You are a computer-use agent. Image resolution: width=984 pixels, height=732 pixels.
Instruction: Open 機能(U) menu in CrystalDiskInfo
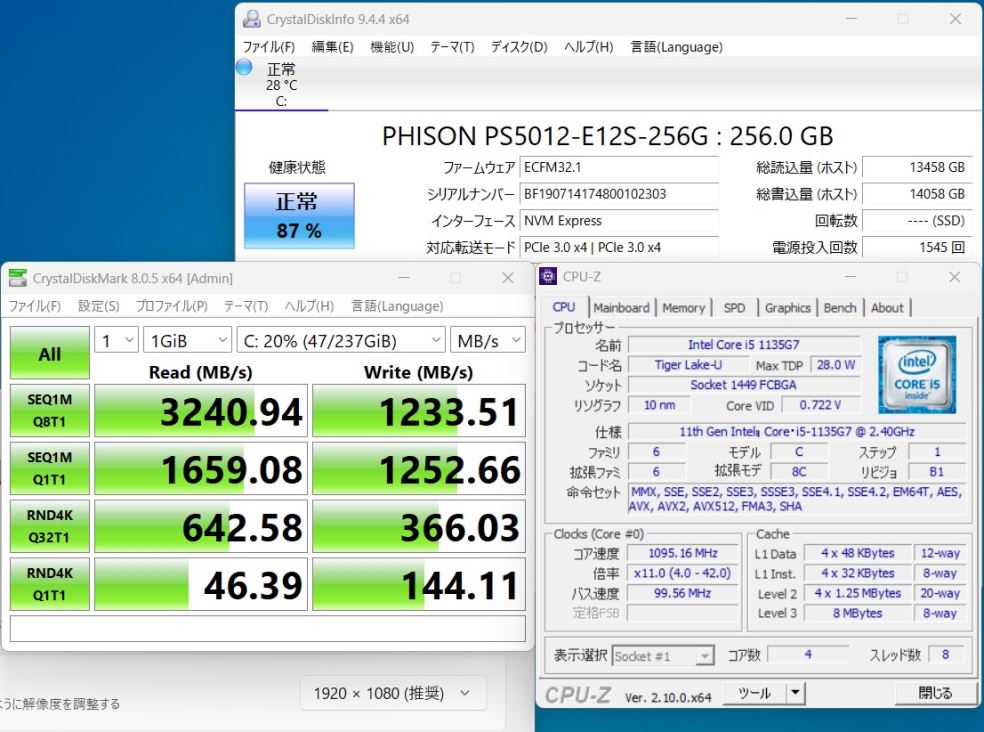click(392, 47)
